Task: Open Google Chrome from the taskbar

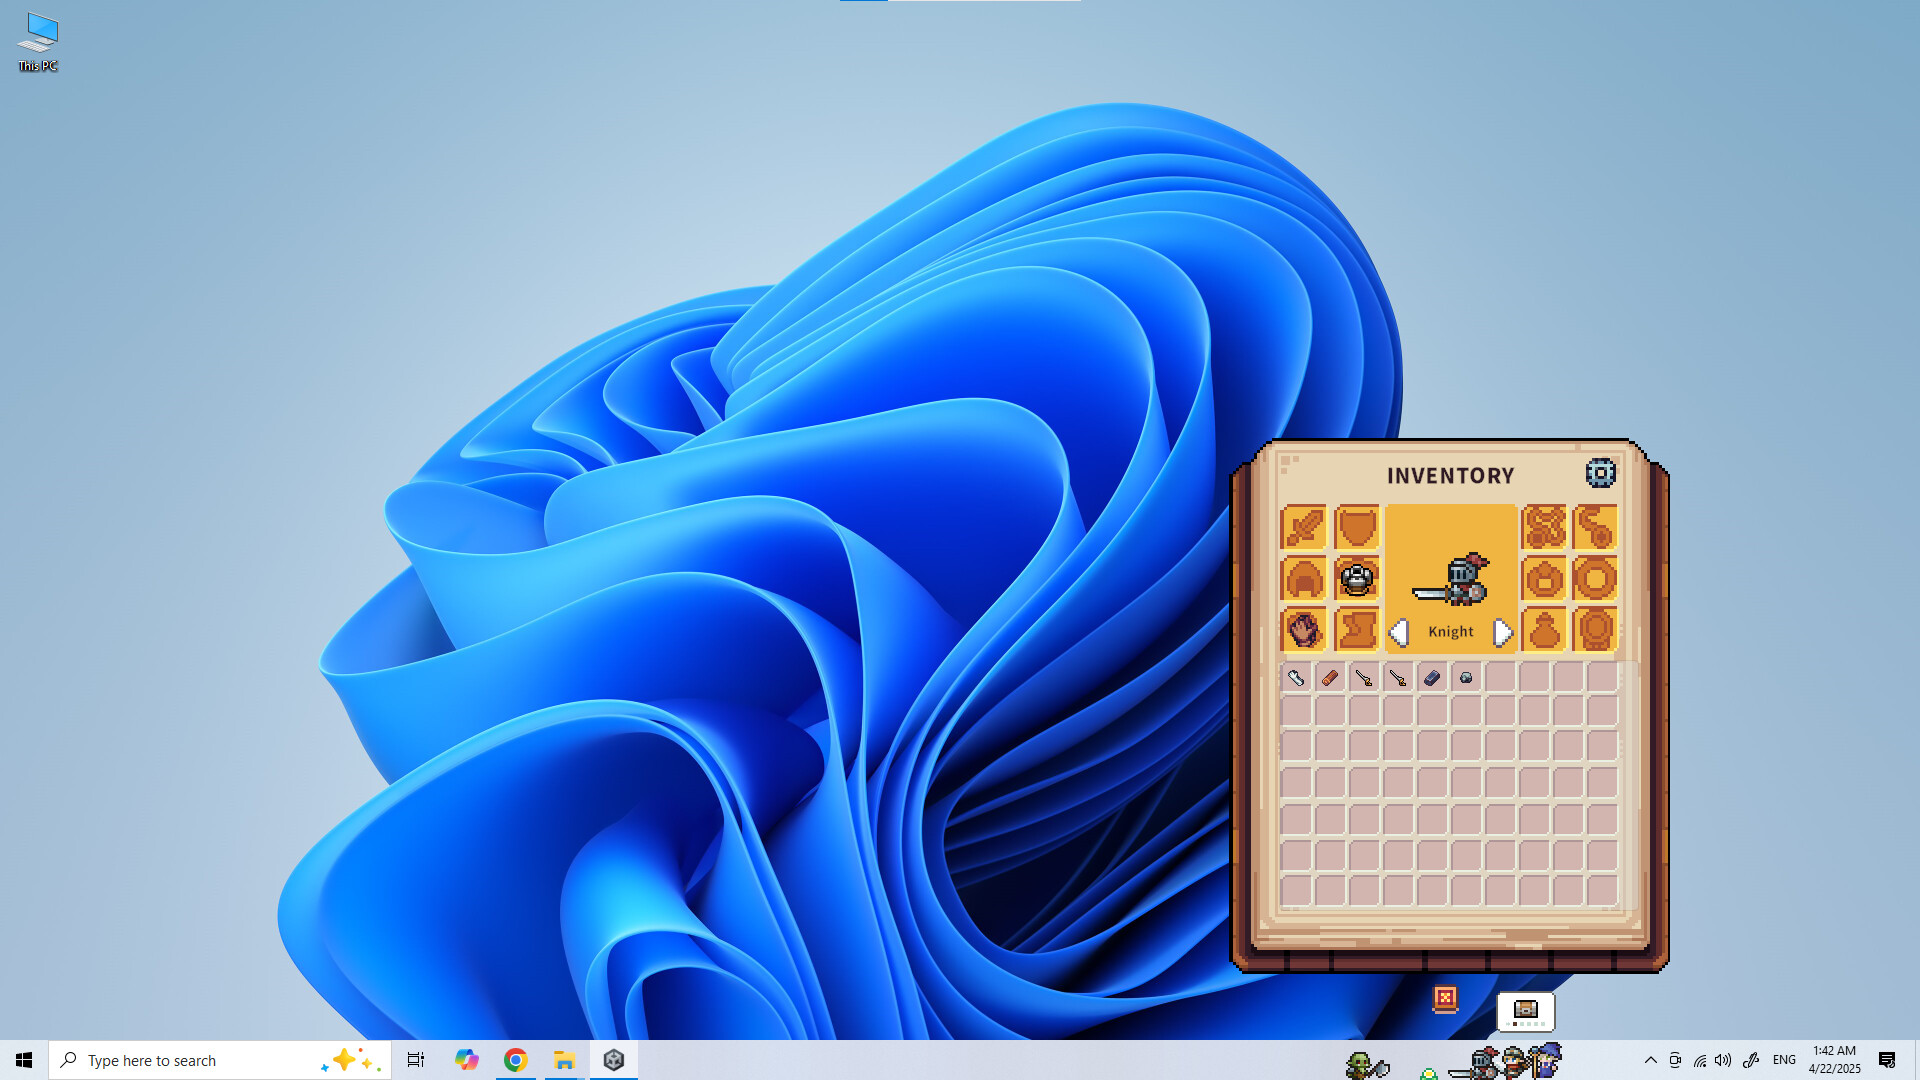Action: click(x=516, y=1060)
